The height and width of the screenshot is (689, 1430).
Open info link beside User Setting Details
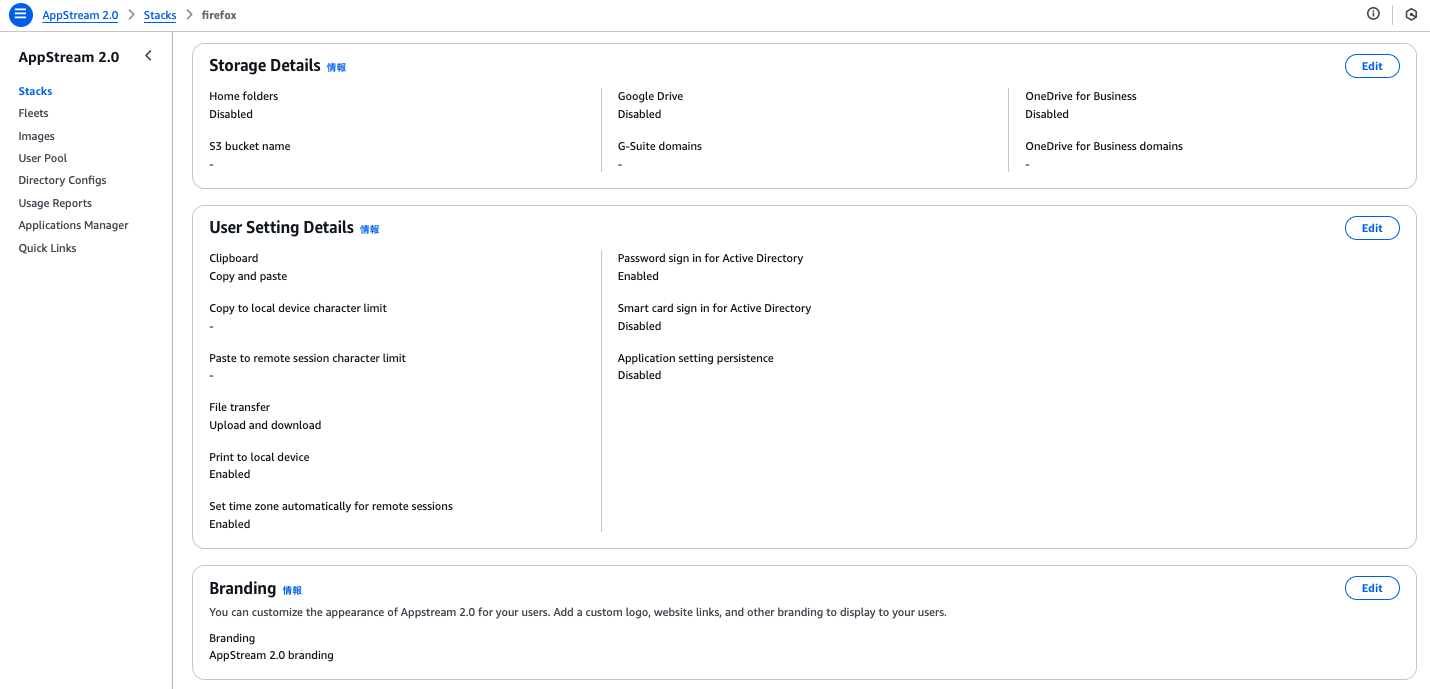(x=369, y=230)
